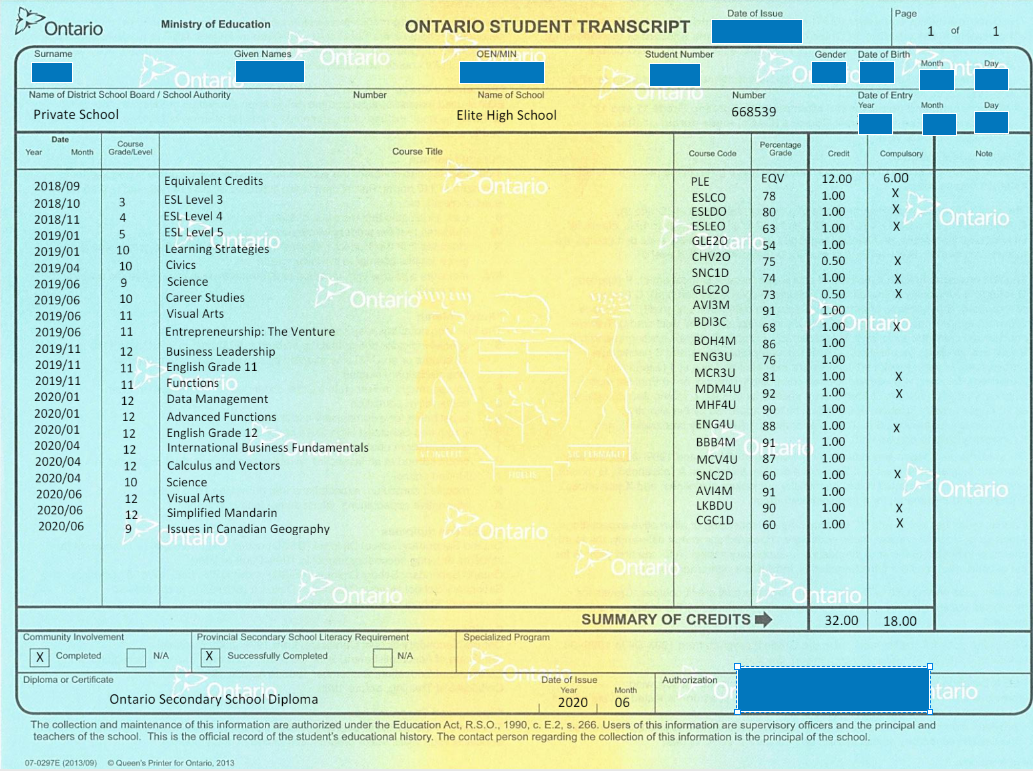Click the school number "668539"

click(754, 112)
